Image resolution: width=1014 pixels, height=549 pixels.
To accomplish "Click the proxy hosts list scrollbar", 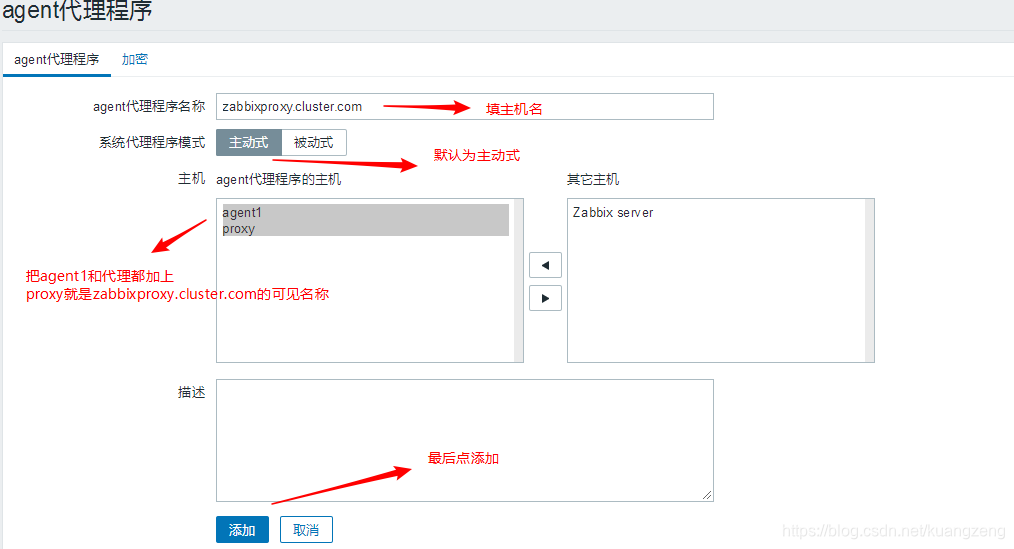I will (x=519, y=281).
